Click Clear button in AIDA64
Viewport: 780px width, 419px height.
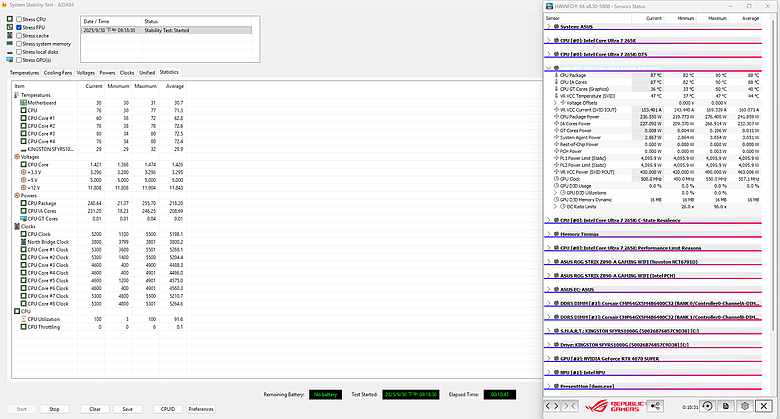tap(95, 409)
